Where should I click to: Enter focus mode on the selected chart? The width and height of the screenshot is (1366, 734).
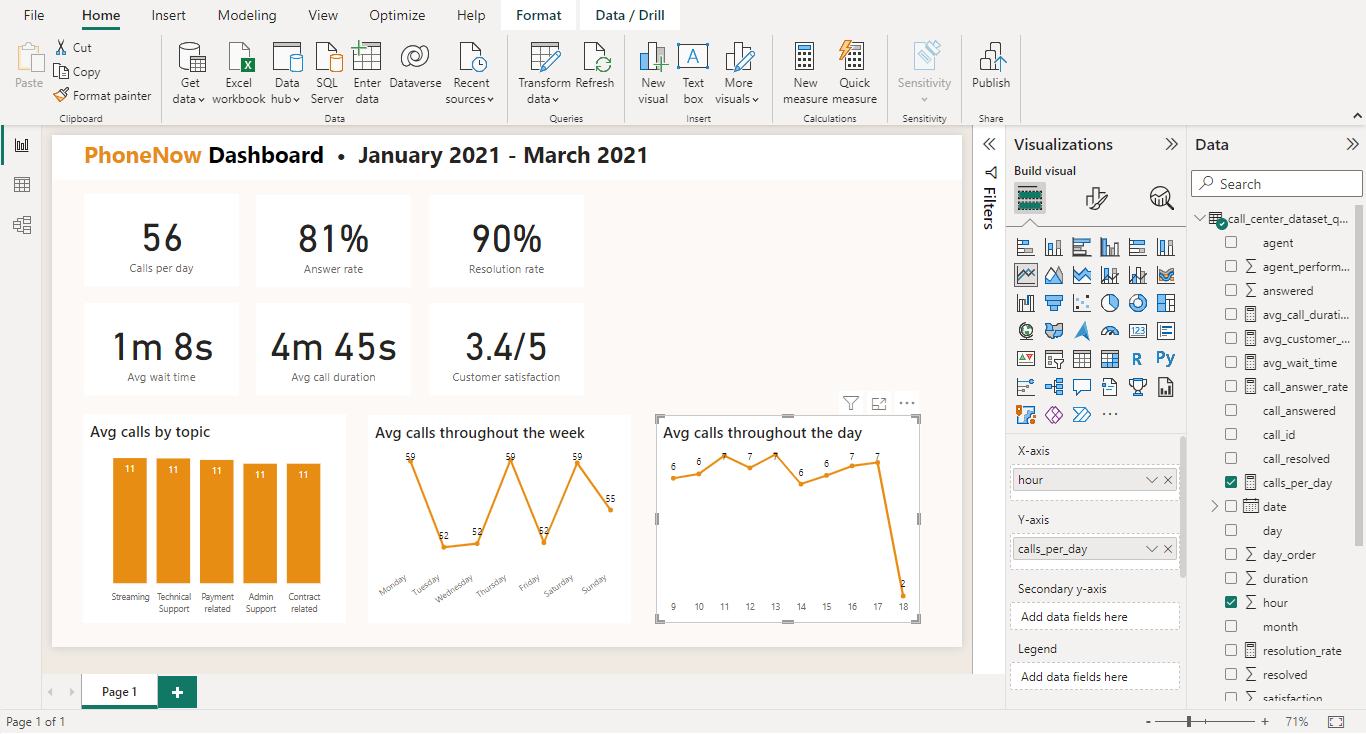879,403
